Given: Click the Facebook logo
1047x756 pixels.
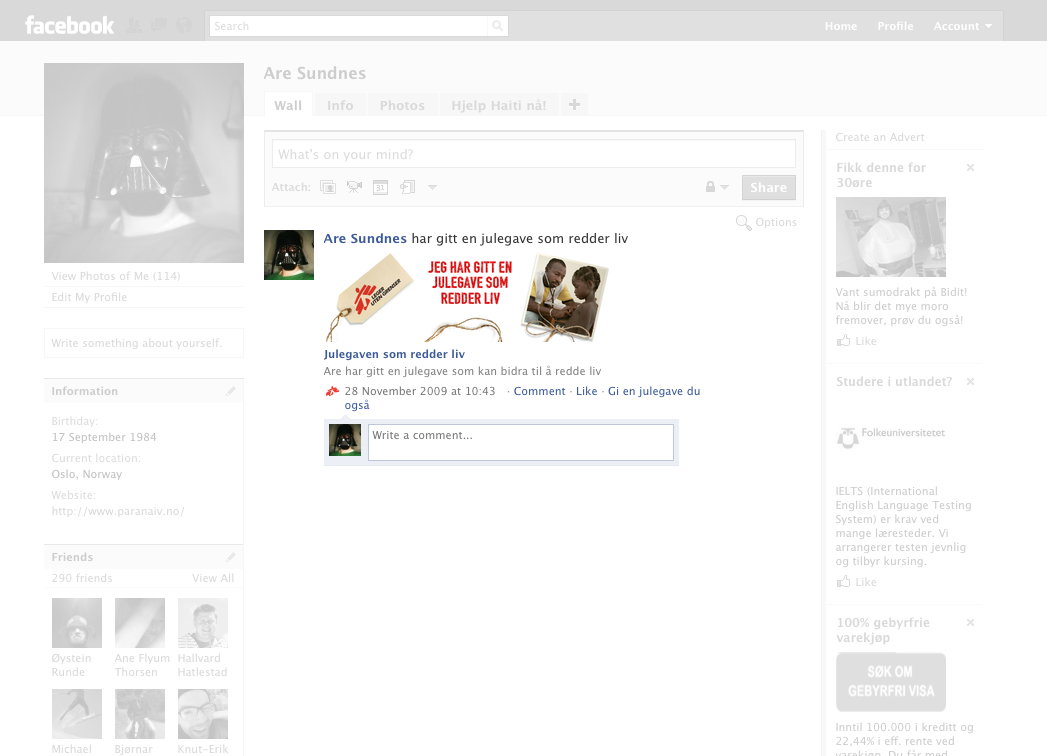Looking at the screenshot, I should click(x=69, y=25).
